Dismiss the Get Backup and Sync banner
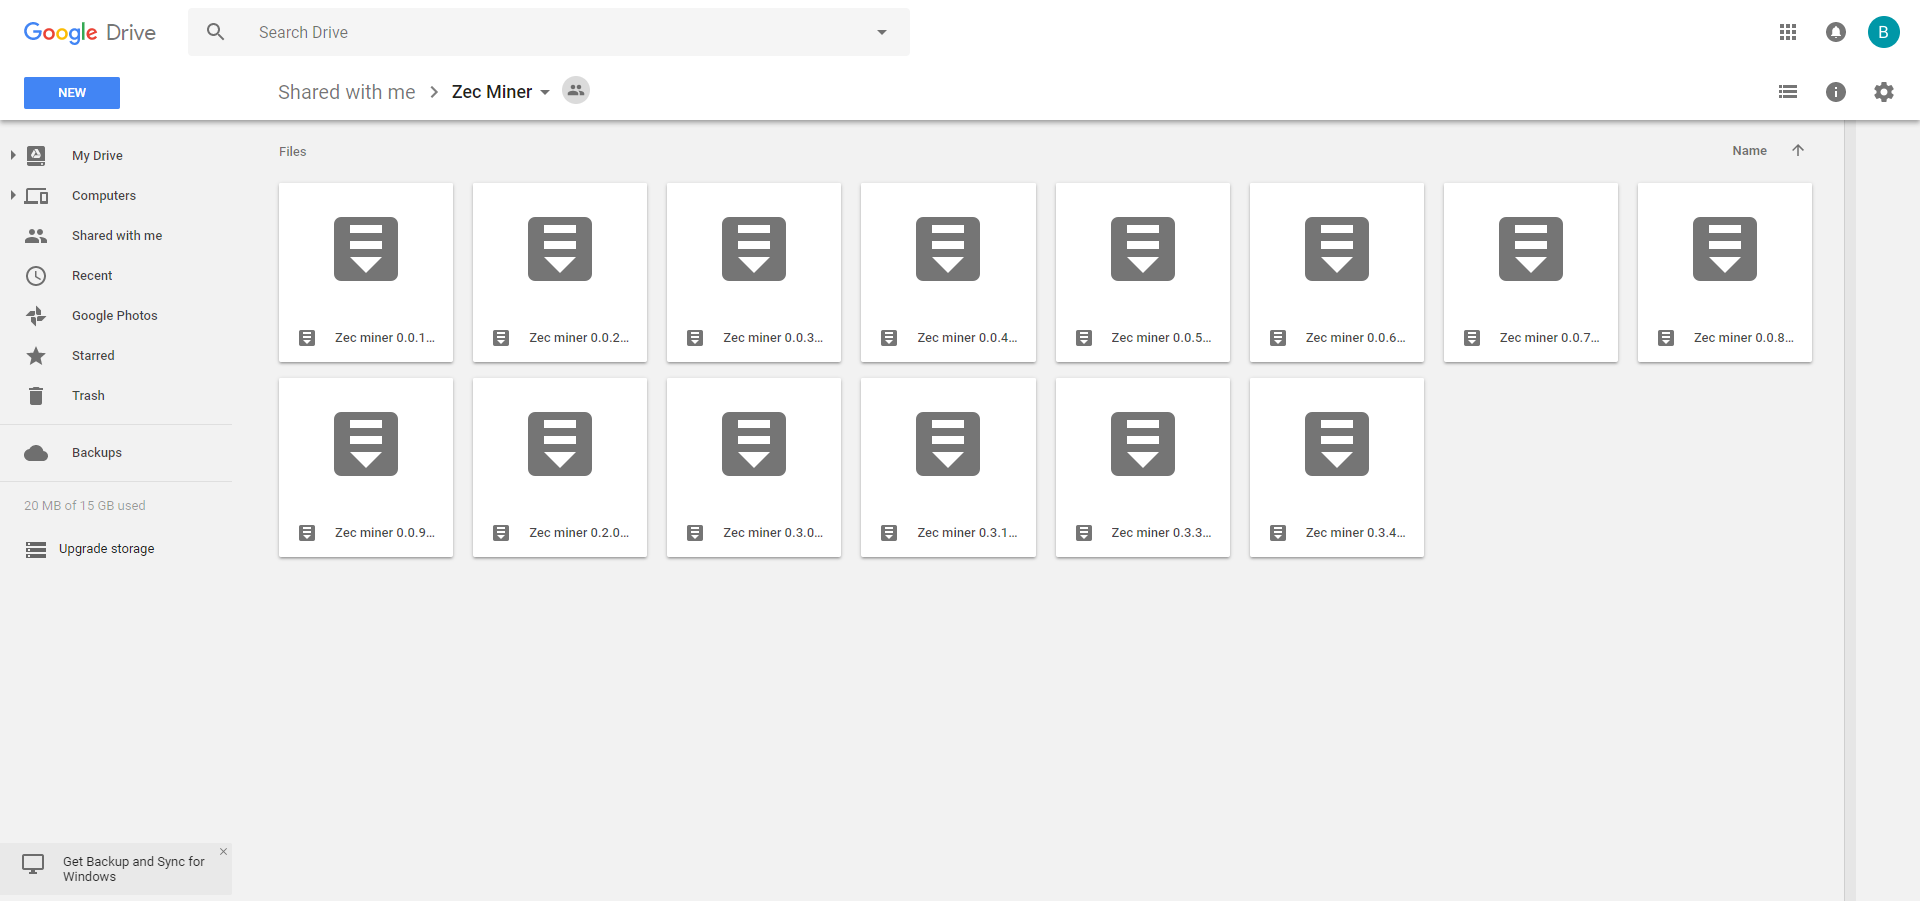This screenshot has height=901, width=1920. pos(223,852)
